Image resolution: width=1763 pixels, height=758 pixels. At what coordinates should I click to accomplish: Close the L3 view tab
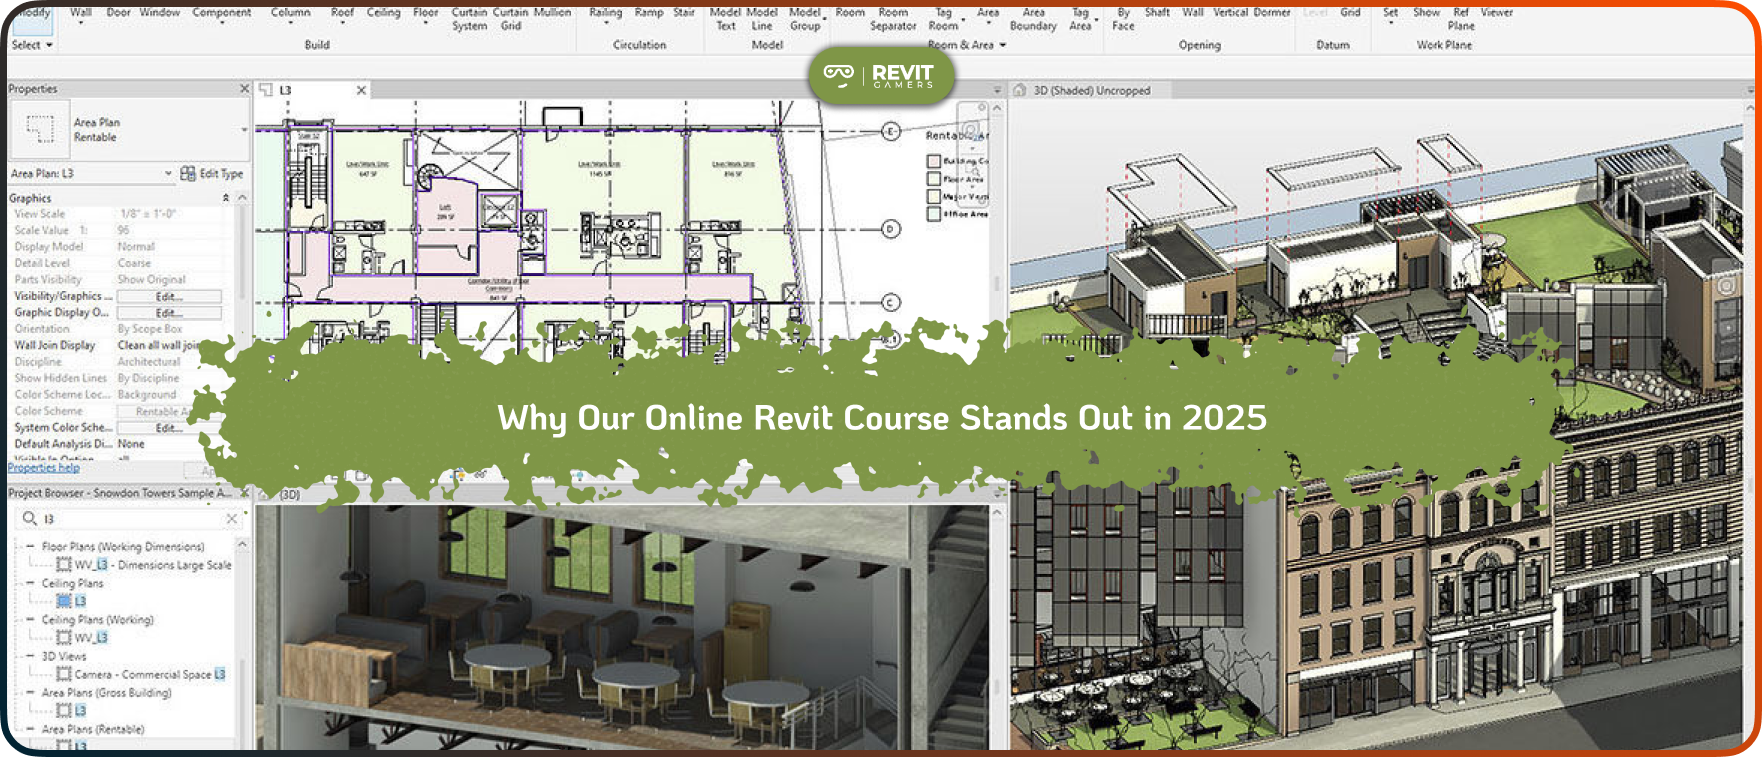(x=361, y=90)
